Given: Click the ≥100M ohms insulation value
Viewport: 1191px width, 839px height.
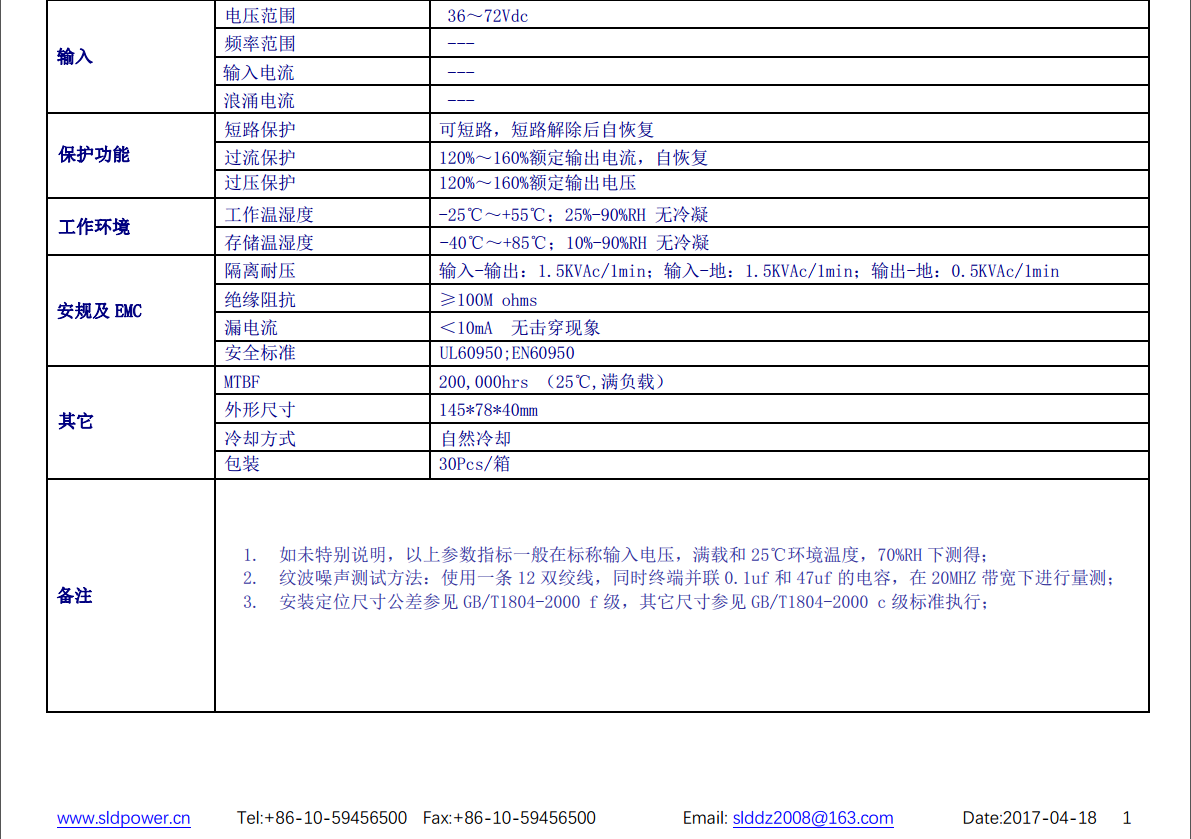Looking at the screenshot, I should point(488,300).
